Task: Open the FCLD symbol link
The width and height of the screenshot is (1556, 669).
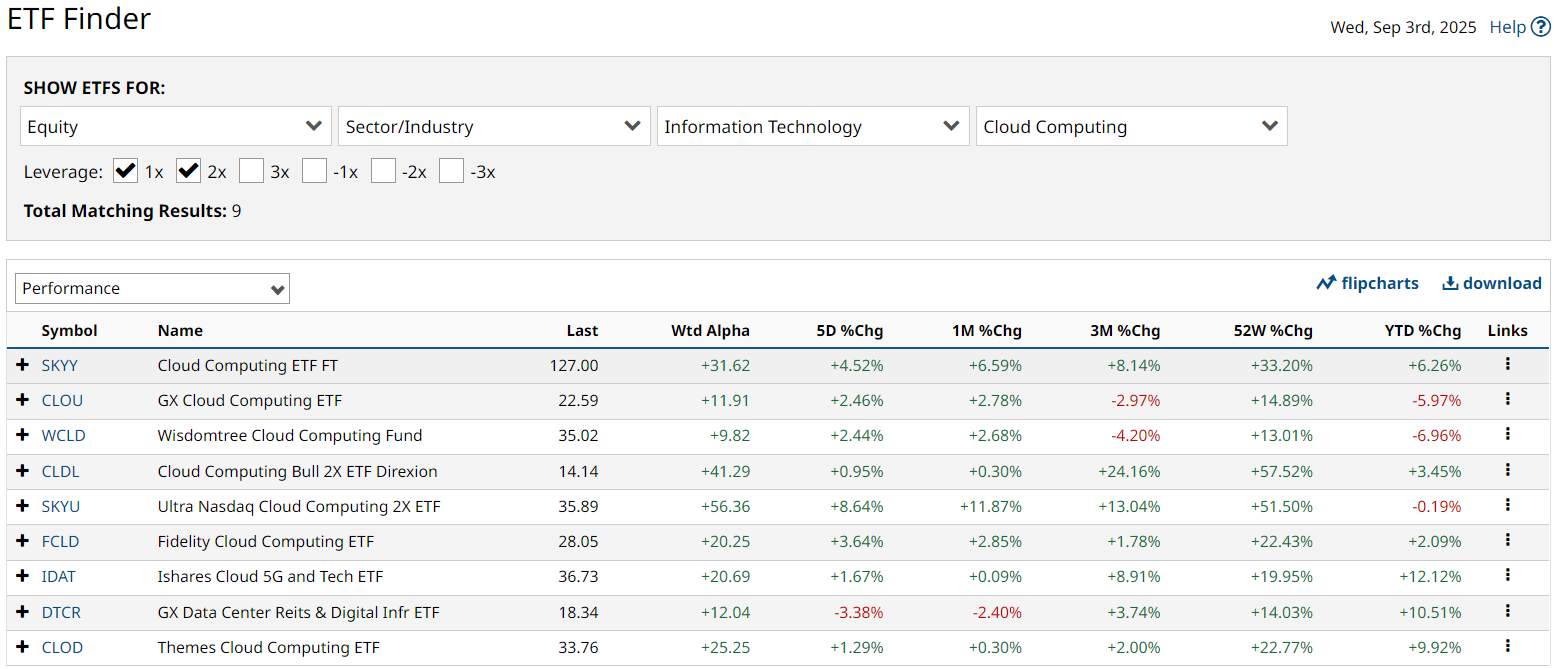Action: (x=60, y=541)
